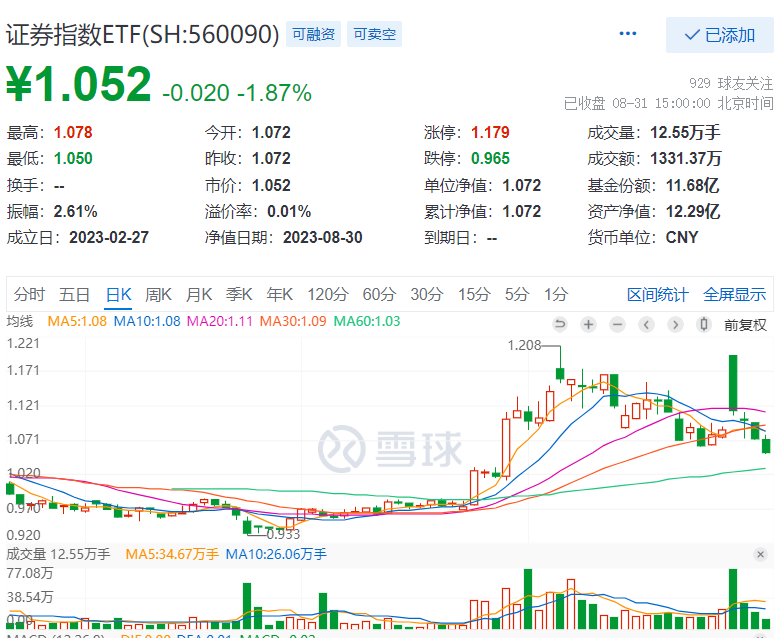780x638 pixels.
Task: Open the 全屏显示 fullscreen link
Action: (x=734, y=294)
